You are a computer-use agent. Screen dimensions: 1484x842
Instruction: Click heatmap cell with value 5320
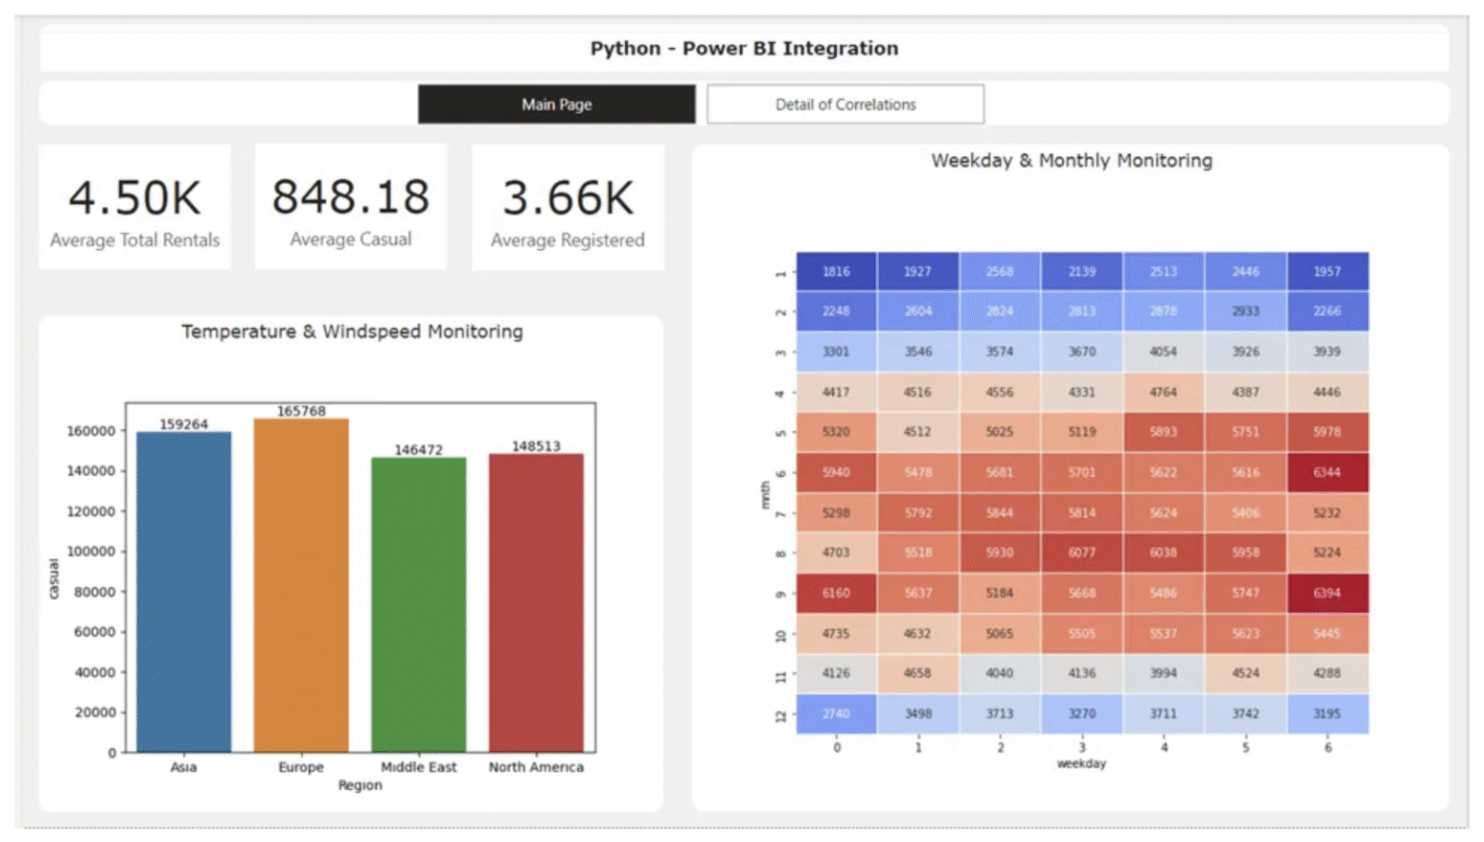(836, 433)
